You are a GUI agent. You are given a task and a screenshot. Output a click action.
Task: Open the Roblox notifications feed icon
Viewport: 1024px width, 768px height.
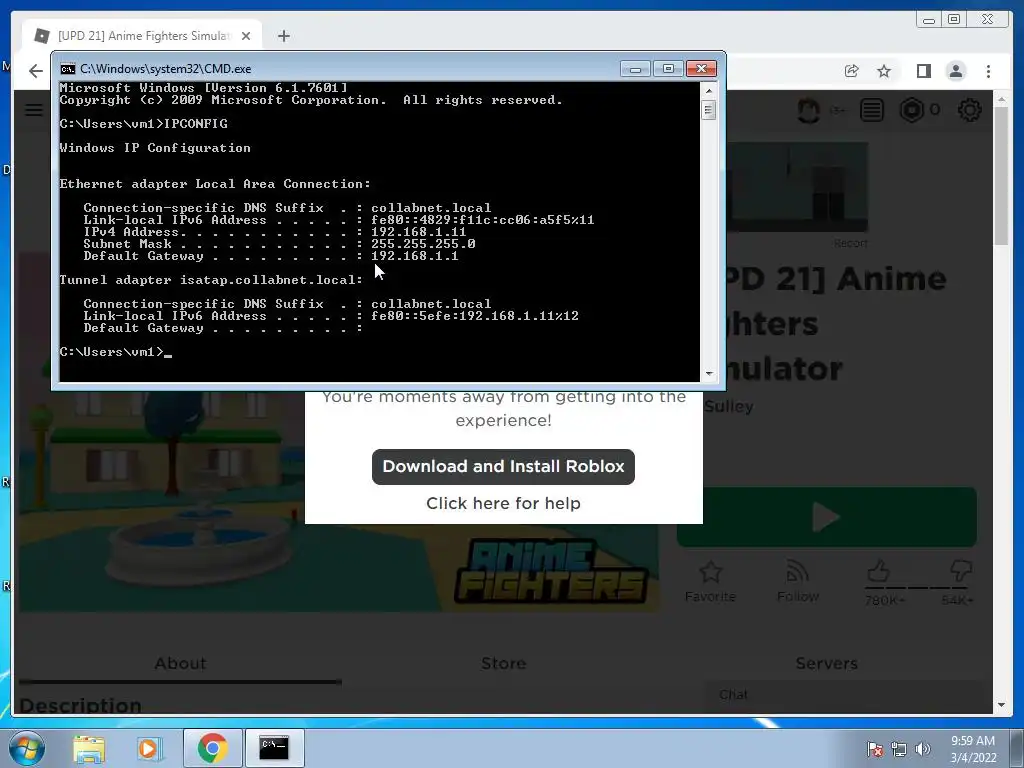871,110
